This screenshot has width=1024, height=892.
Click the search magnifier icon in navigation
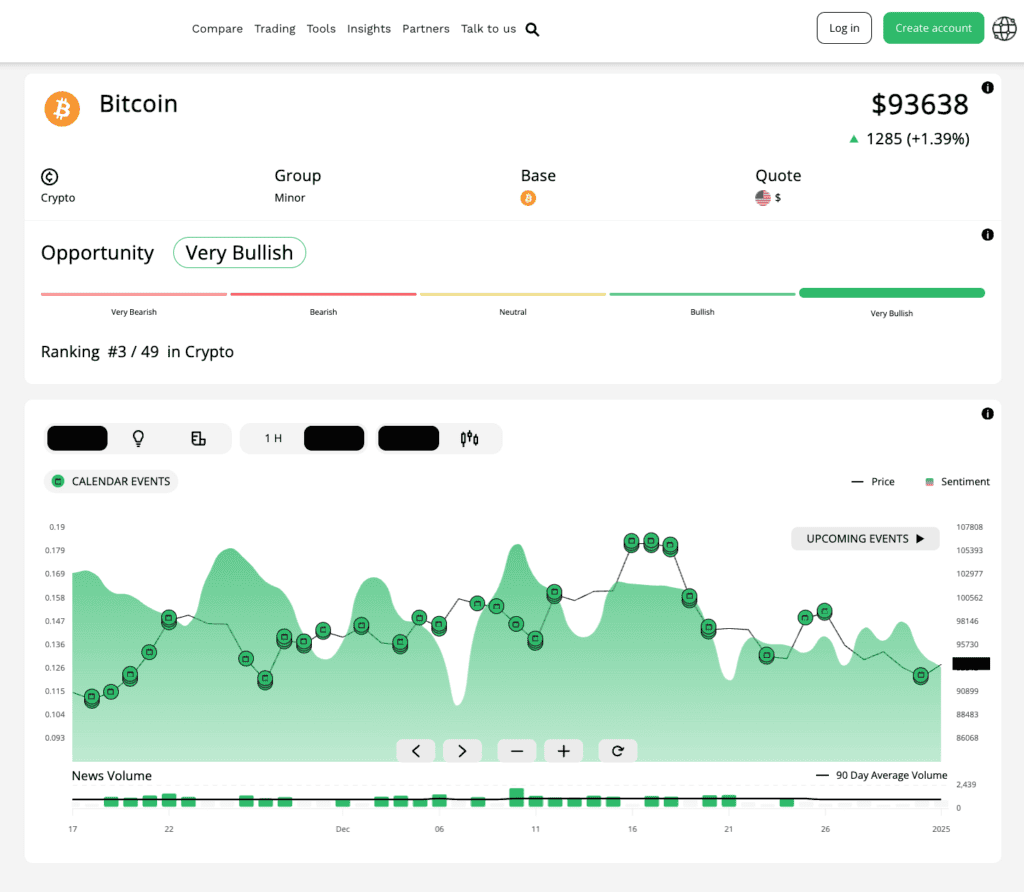532,29
